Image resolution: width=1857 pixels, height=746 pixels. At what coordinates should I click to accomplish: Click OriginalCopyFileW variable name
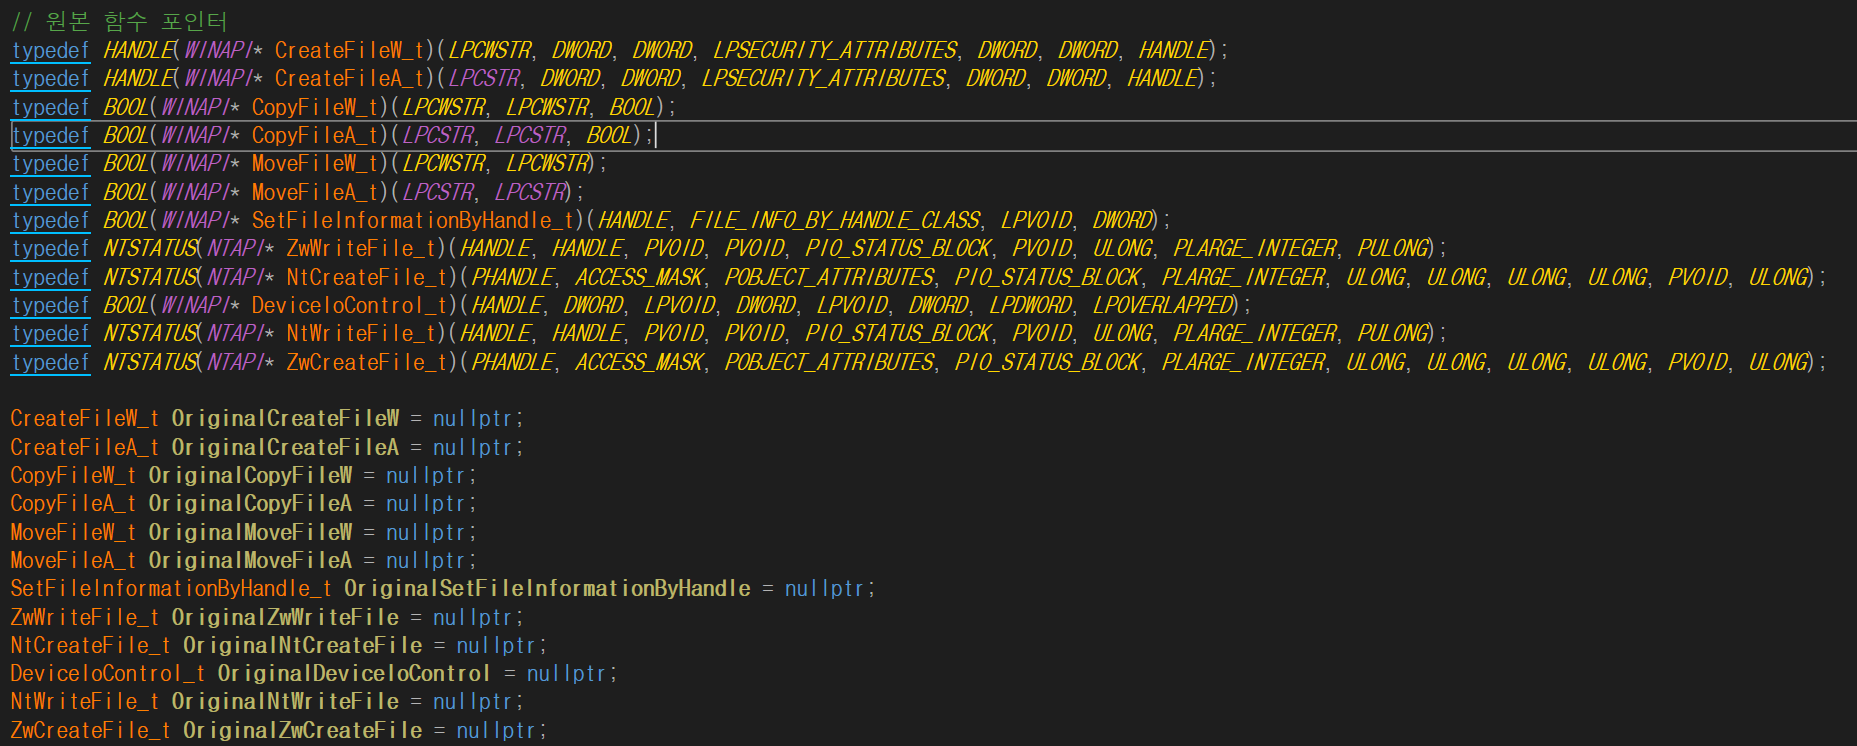tap(250, 475)
